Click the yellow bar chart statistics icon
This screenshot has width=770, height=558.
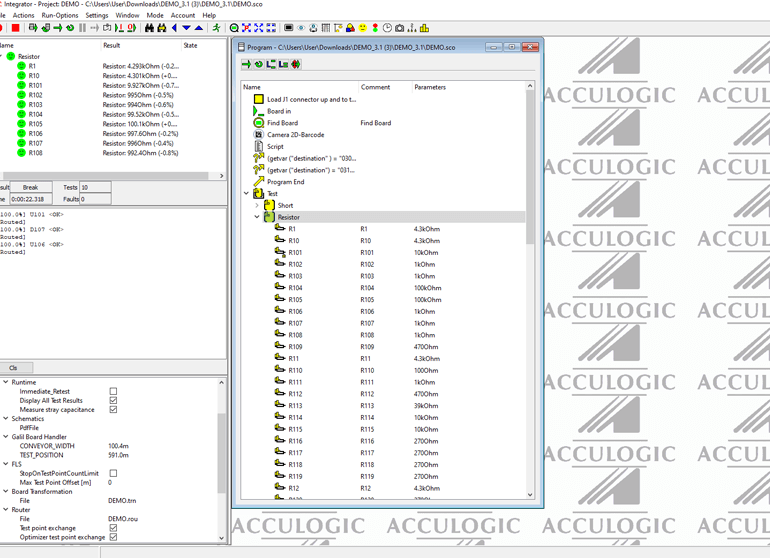coord(424,28)
